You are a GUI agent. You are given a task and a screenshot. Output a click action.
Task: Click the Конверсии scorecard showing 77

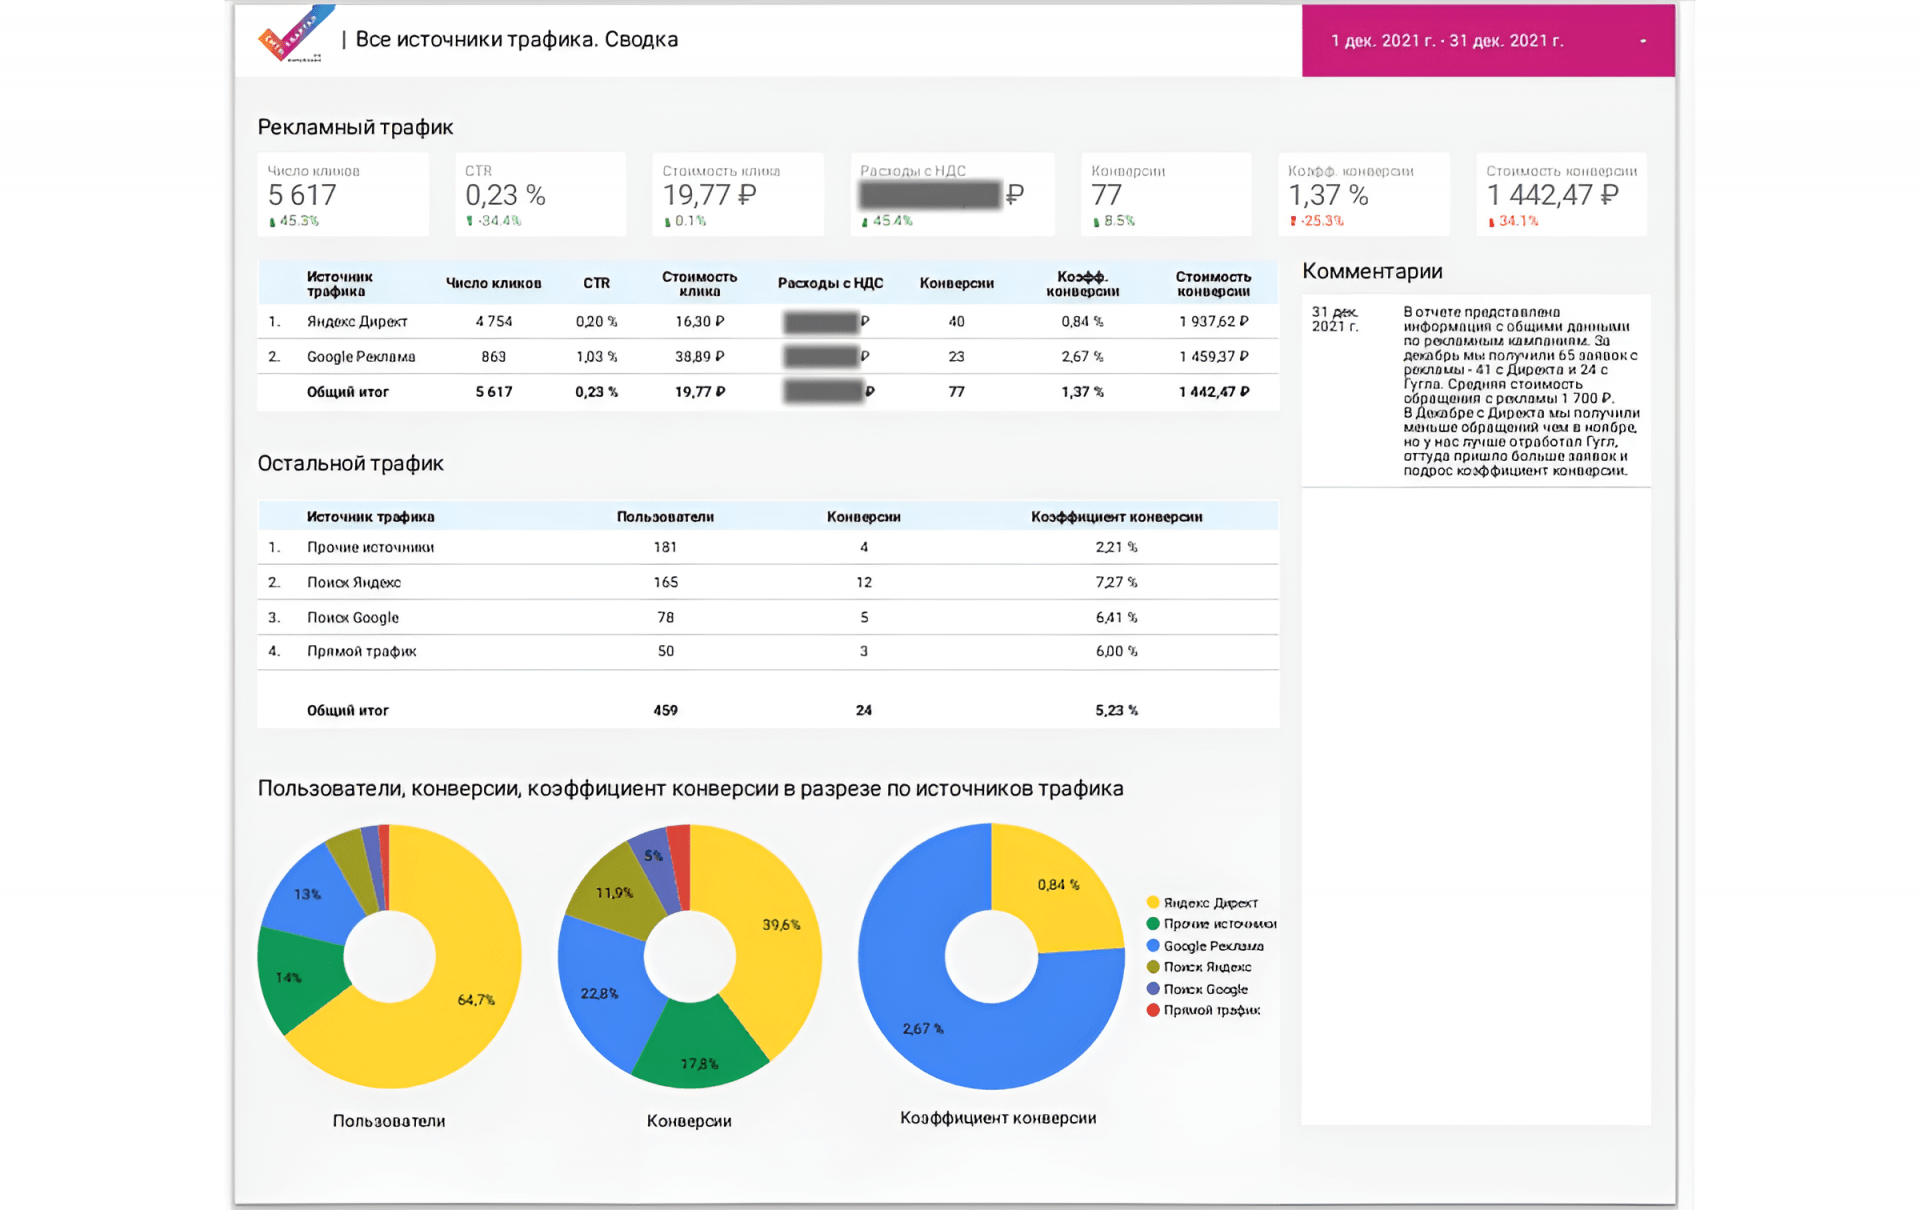1165,195
